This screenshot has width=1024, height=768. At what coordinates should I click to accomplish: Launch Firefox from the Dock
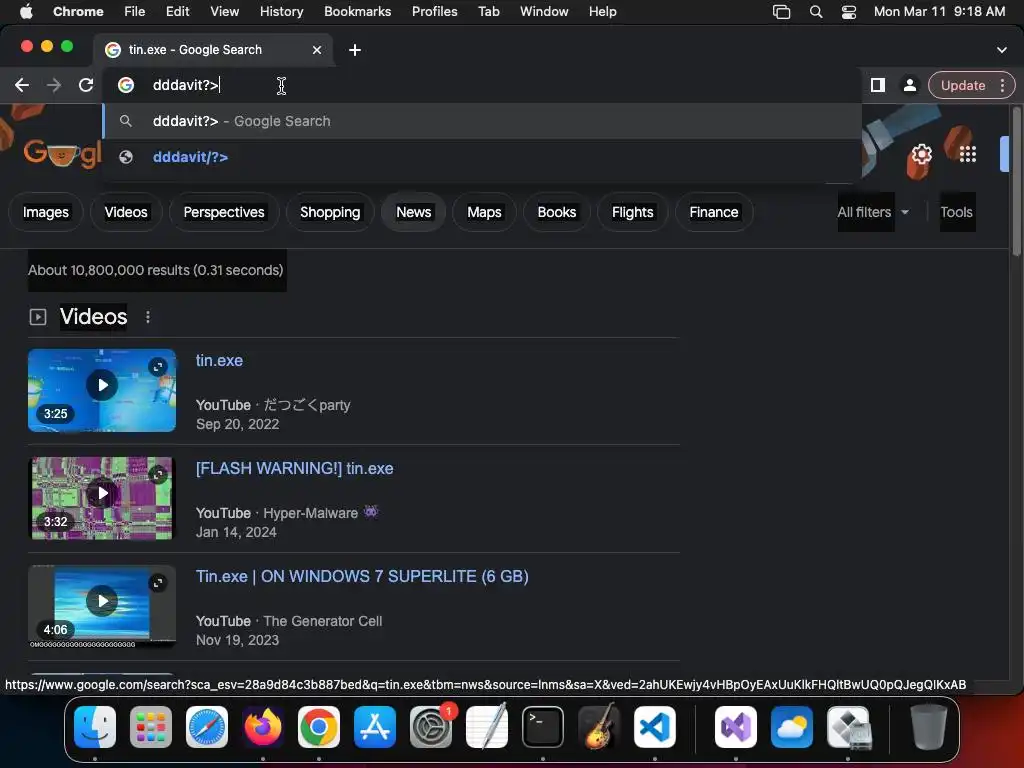pos(263,727)
